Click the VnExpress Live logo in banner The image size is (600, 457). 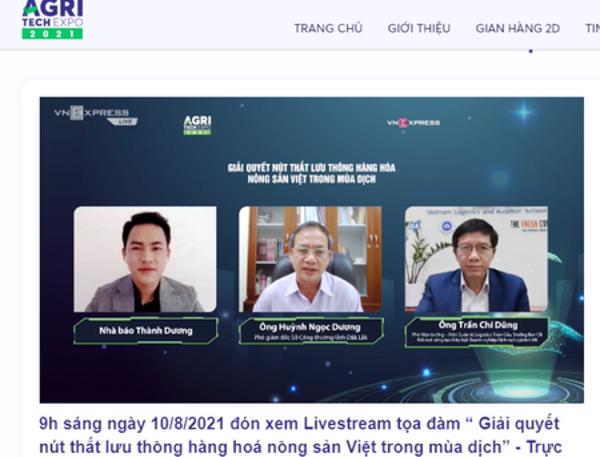pos(96,116)
